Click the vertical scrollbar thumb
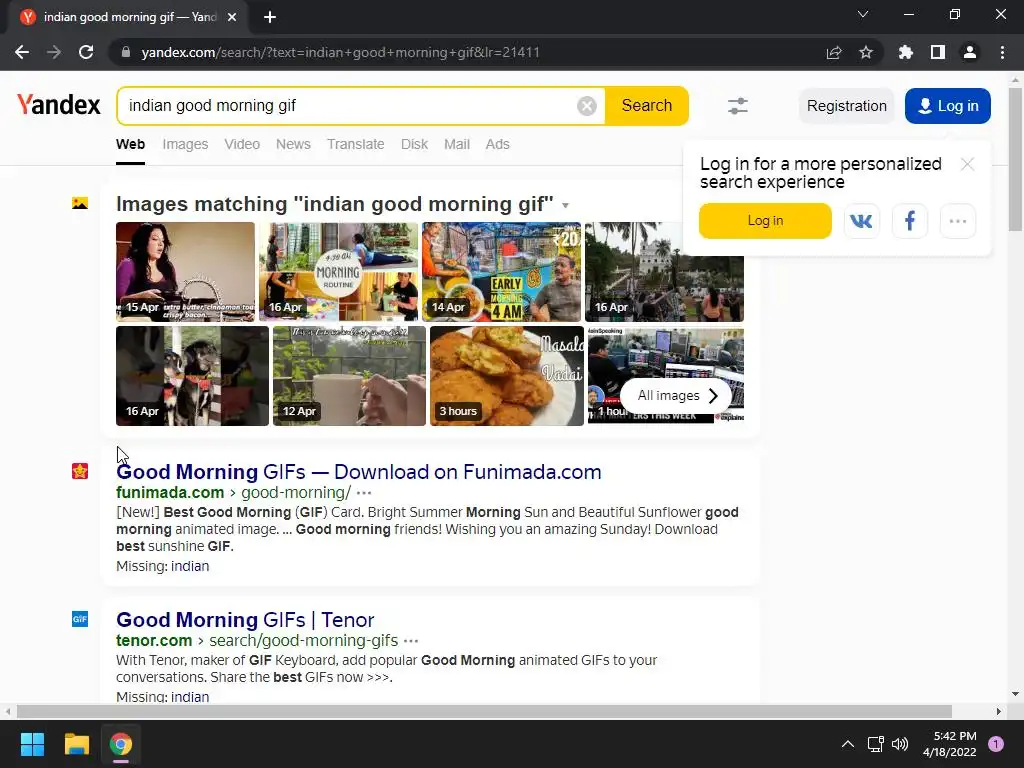 [1015, 159]
